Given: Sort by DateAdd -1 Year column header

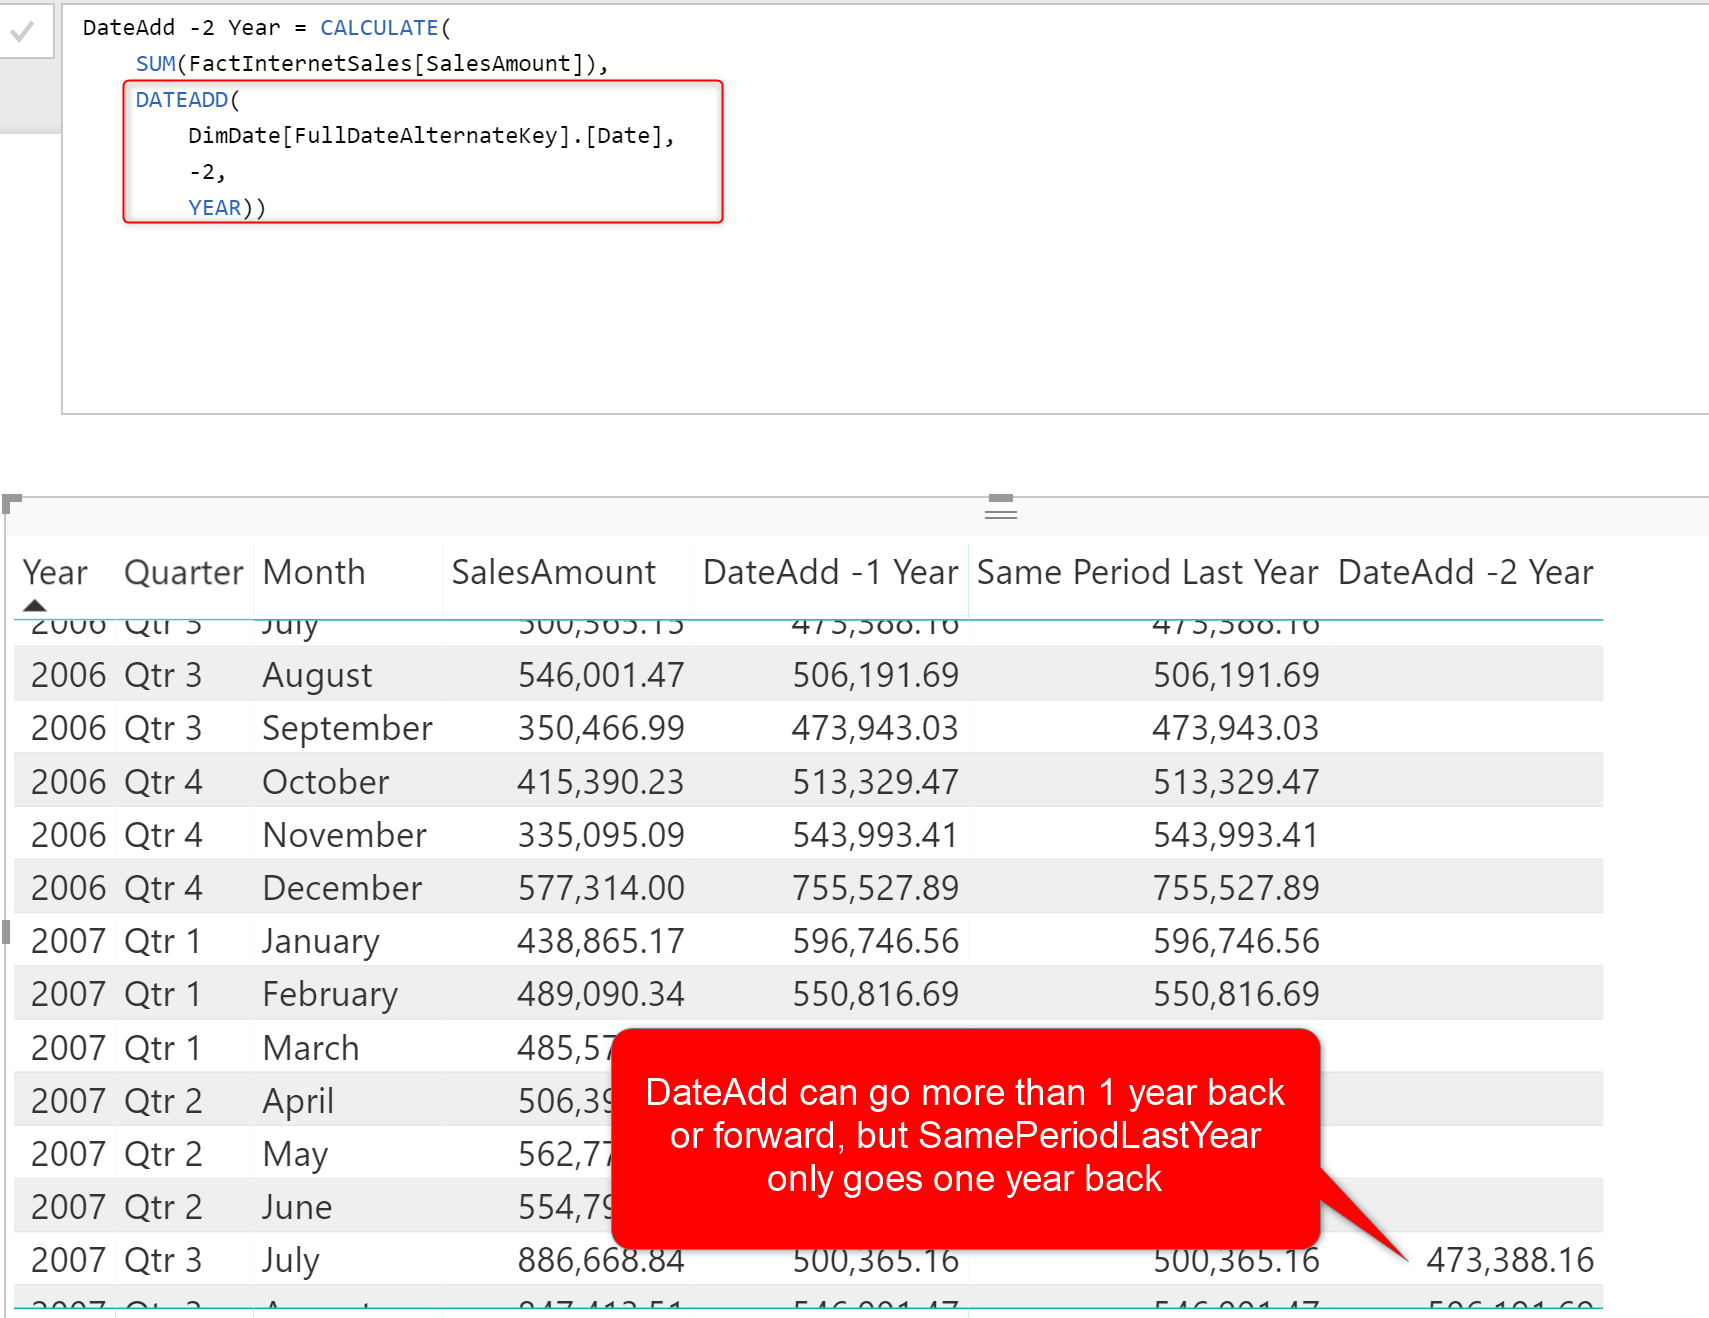Looking at the screenshot, I should 831,573.
